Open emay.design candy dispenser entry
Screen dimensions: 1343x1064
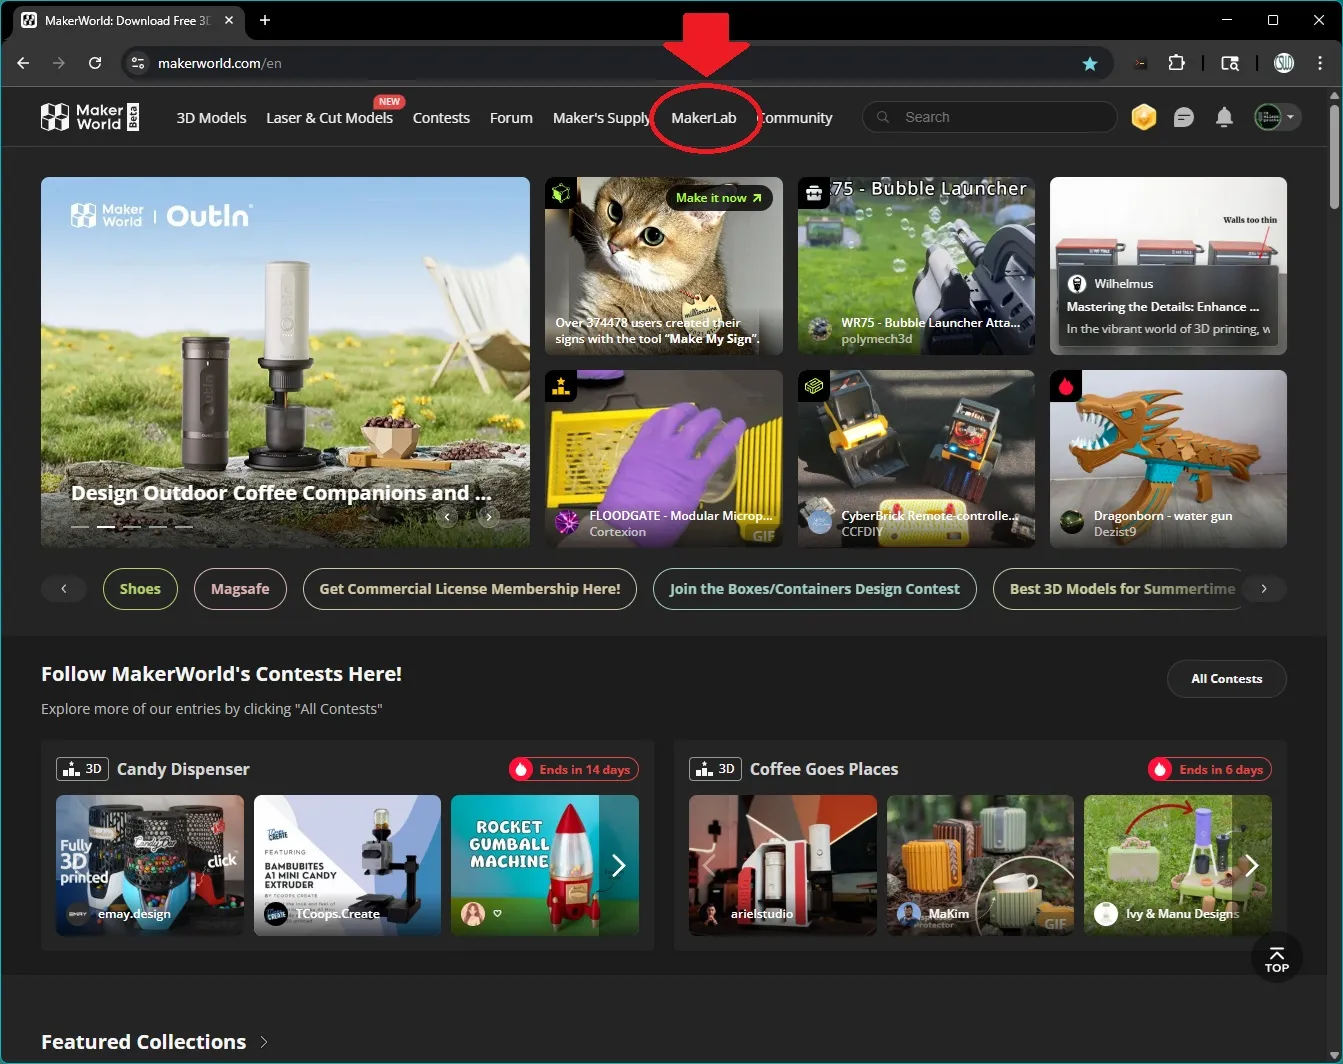pyautogui.click(x=150, y=866)
